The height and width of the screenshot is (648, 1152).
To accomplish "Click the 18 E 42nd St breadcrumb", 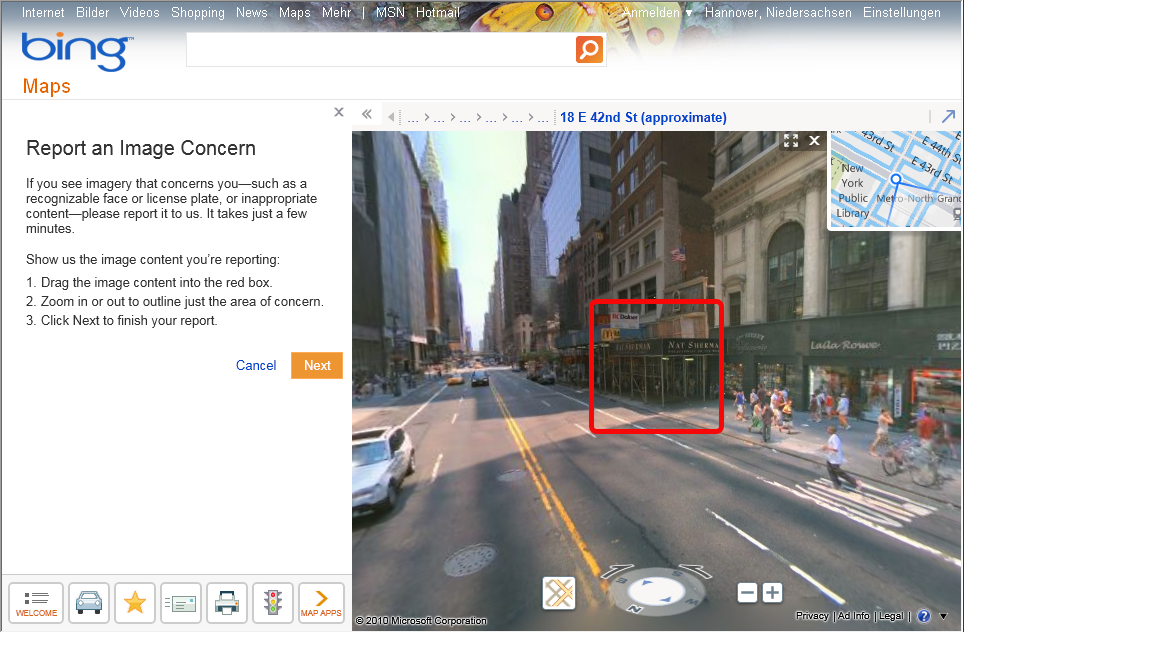I will (x=643, y=118).
